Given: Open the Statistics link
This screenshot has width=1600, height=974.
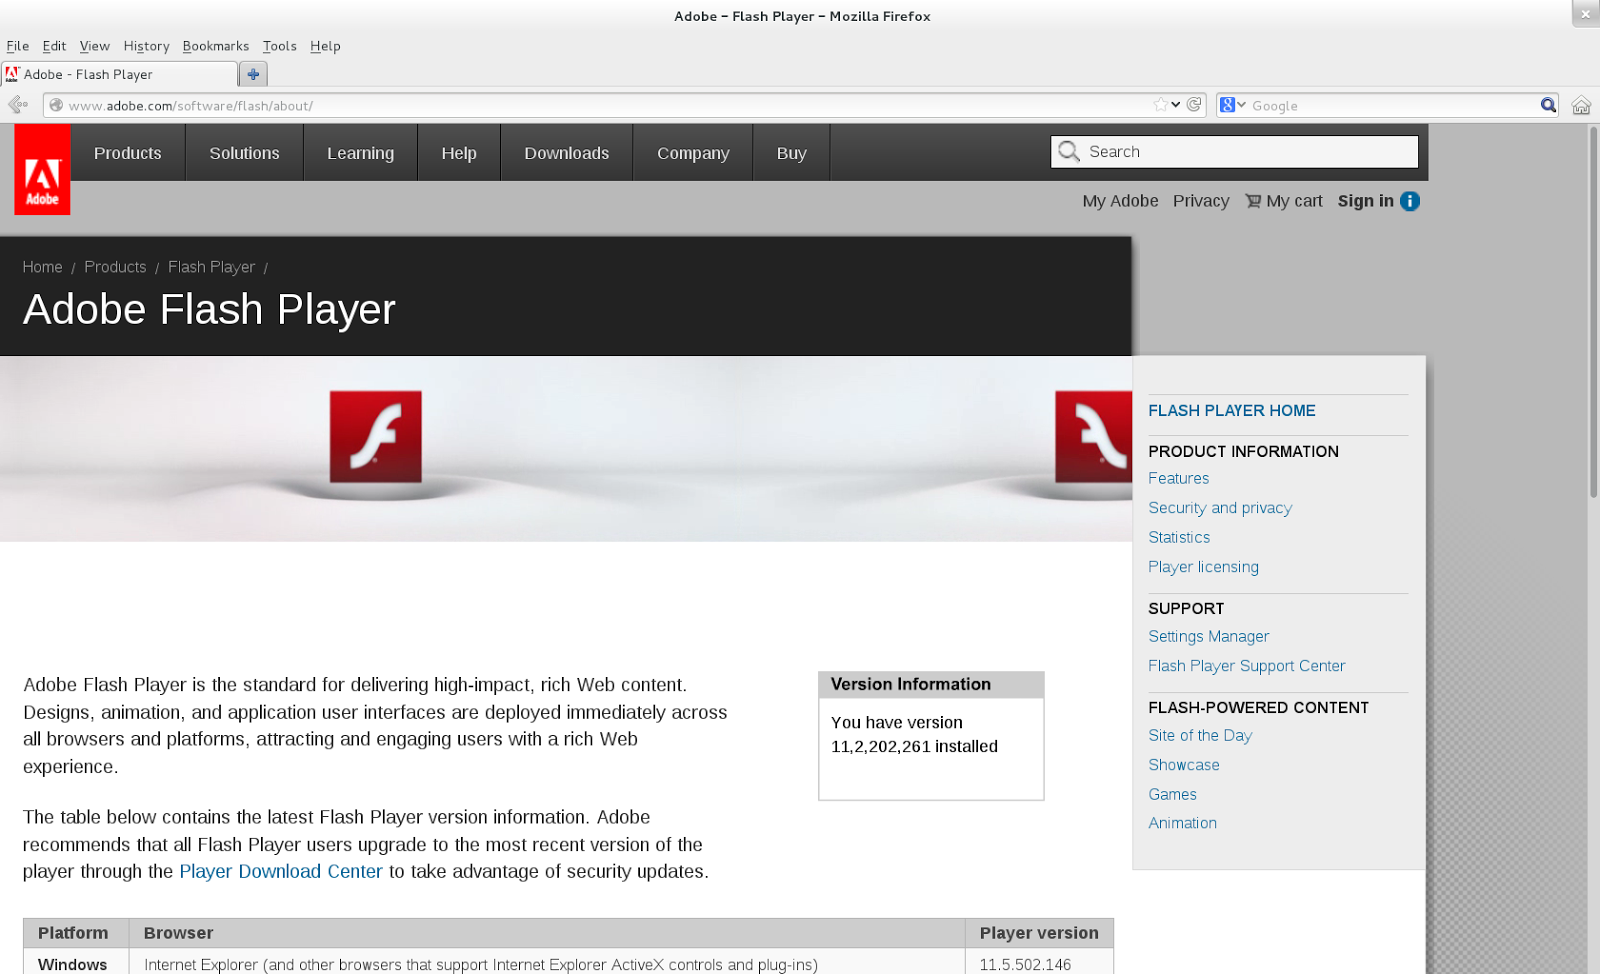Looking at the screenshot, I should click(1179, 538).
